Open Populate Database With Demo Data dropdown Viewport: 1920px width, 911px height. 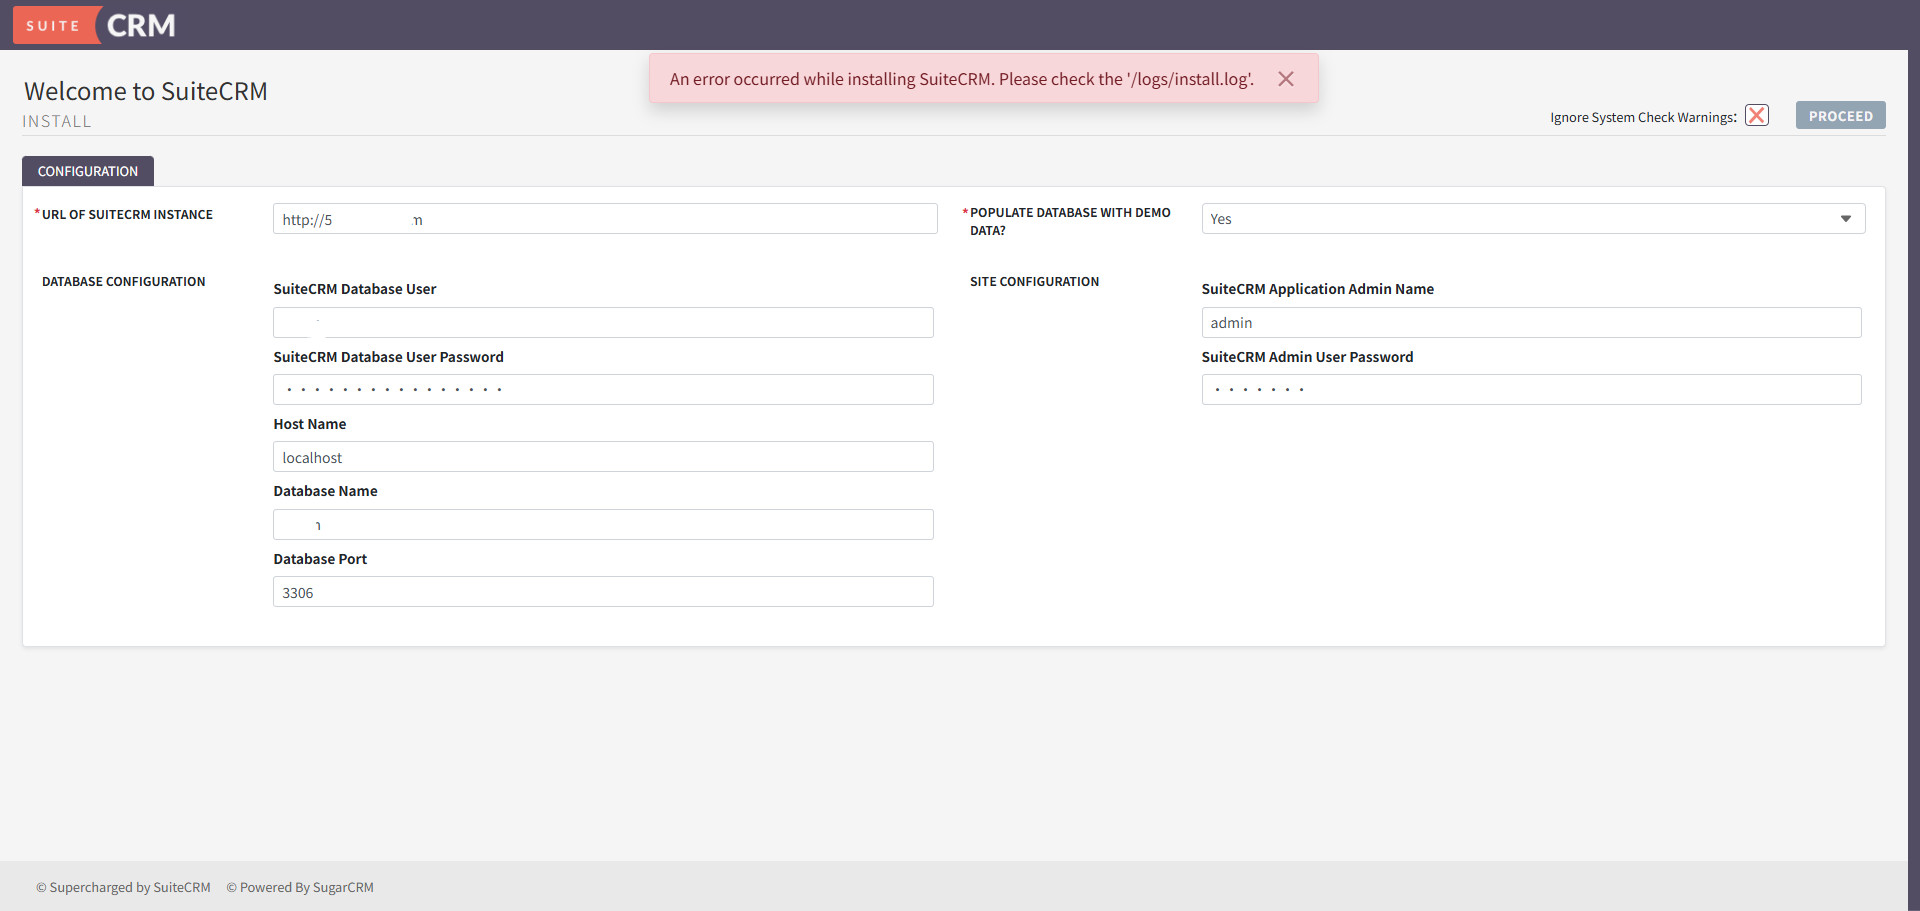[1533, 219]
